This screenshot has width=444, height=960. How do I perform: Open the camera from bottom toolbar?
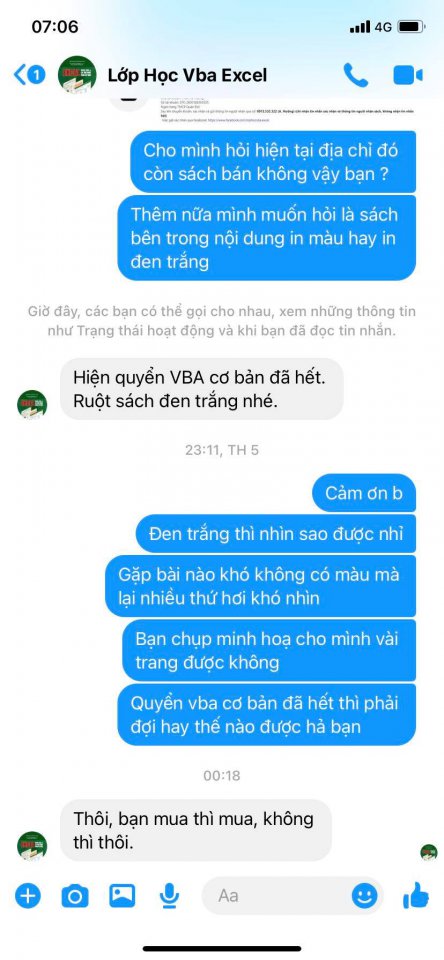[75, 896]
